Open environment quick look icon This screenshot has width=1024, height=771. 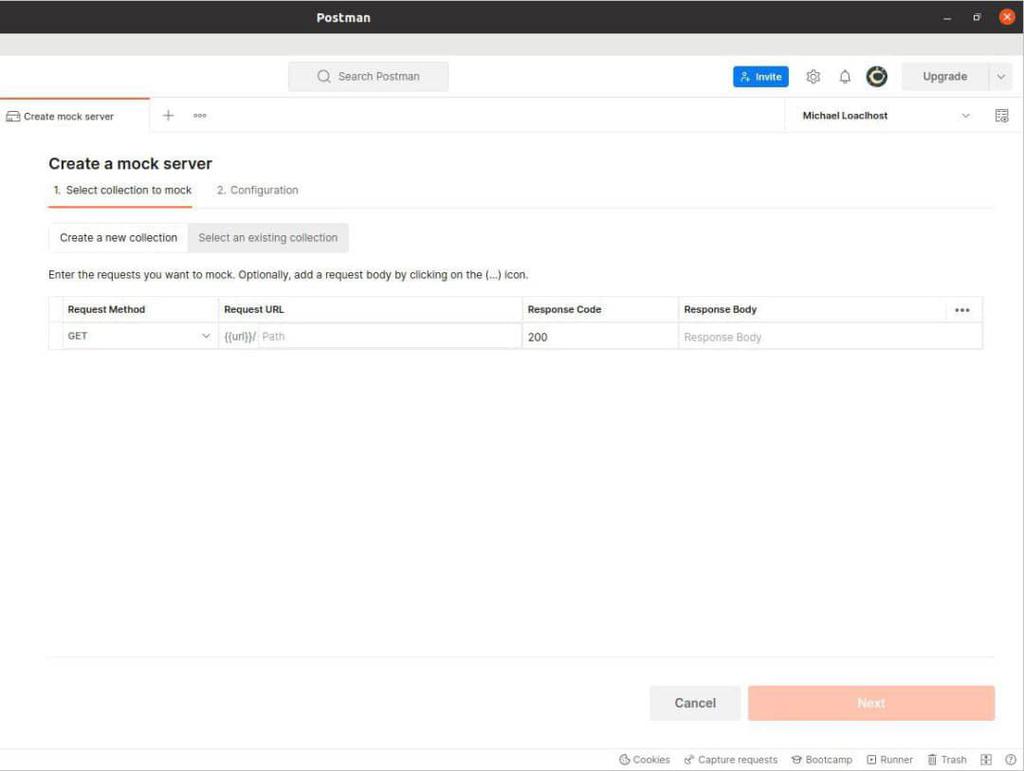(1001, 116)
